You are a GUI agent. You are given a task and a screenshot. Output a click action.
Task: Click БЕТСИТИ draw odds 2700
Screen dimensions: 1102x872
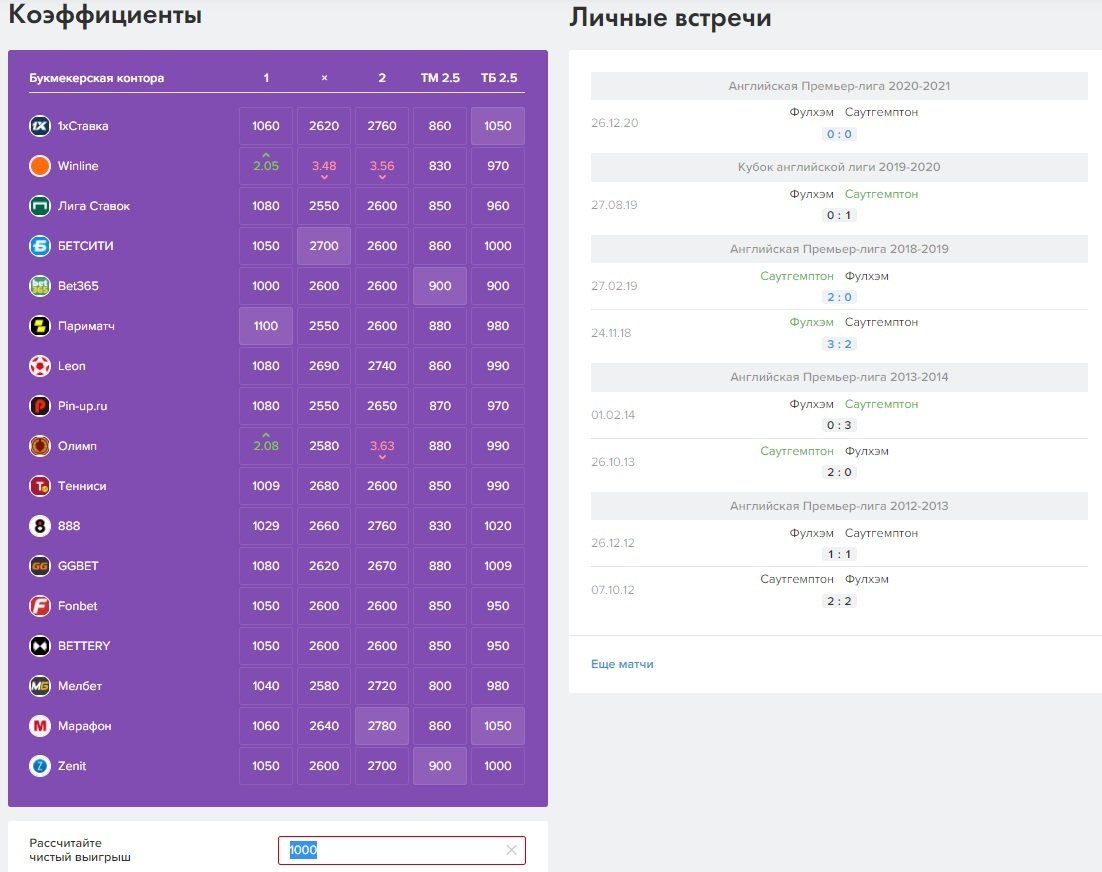(324, 246)
